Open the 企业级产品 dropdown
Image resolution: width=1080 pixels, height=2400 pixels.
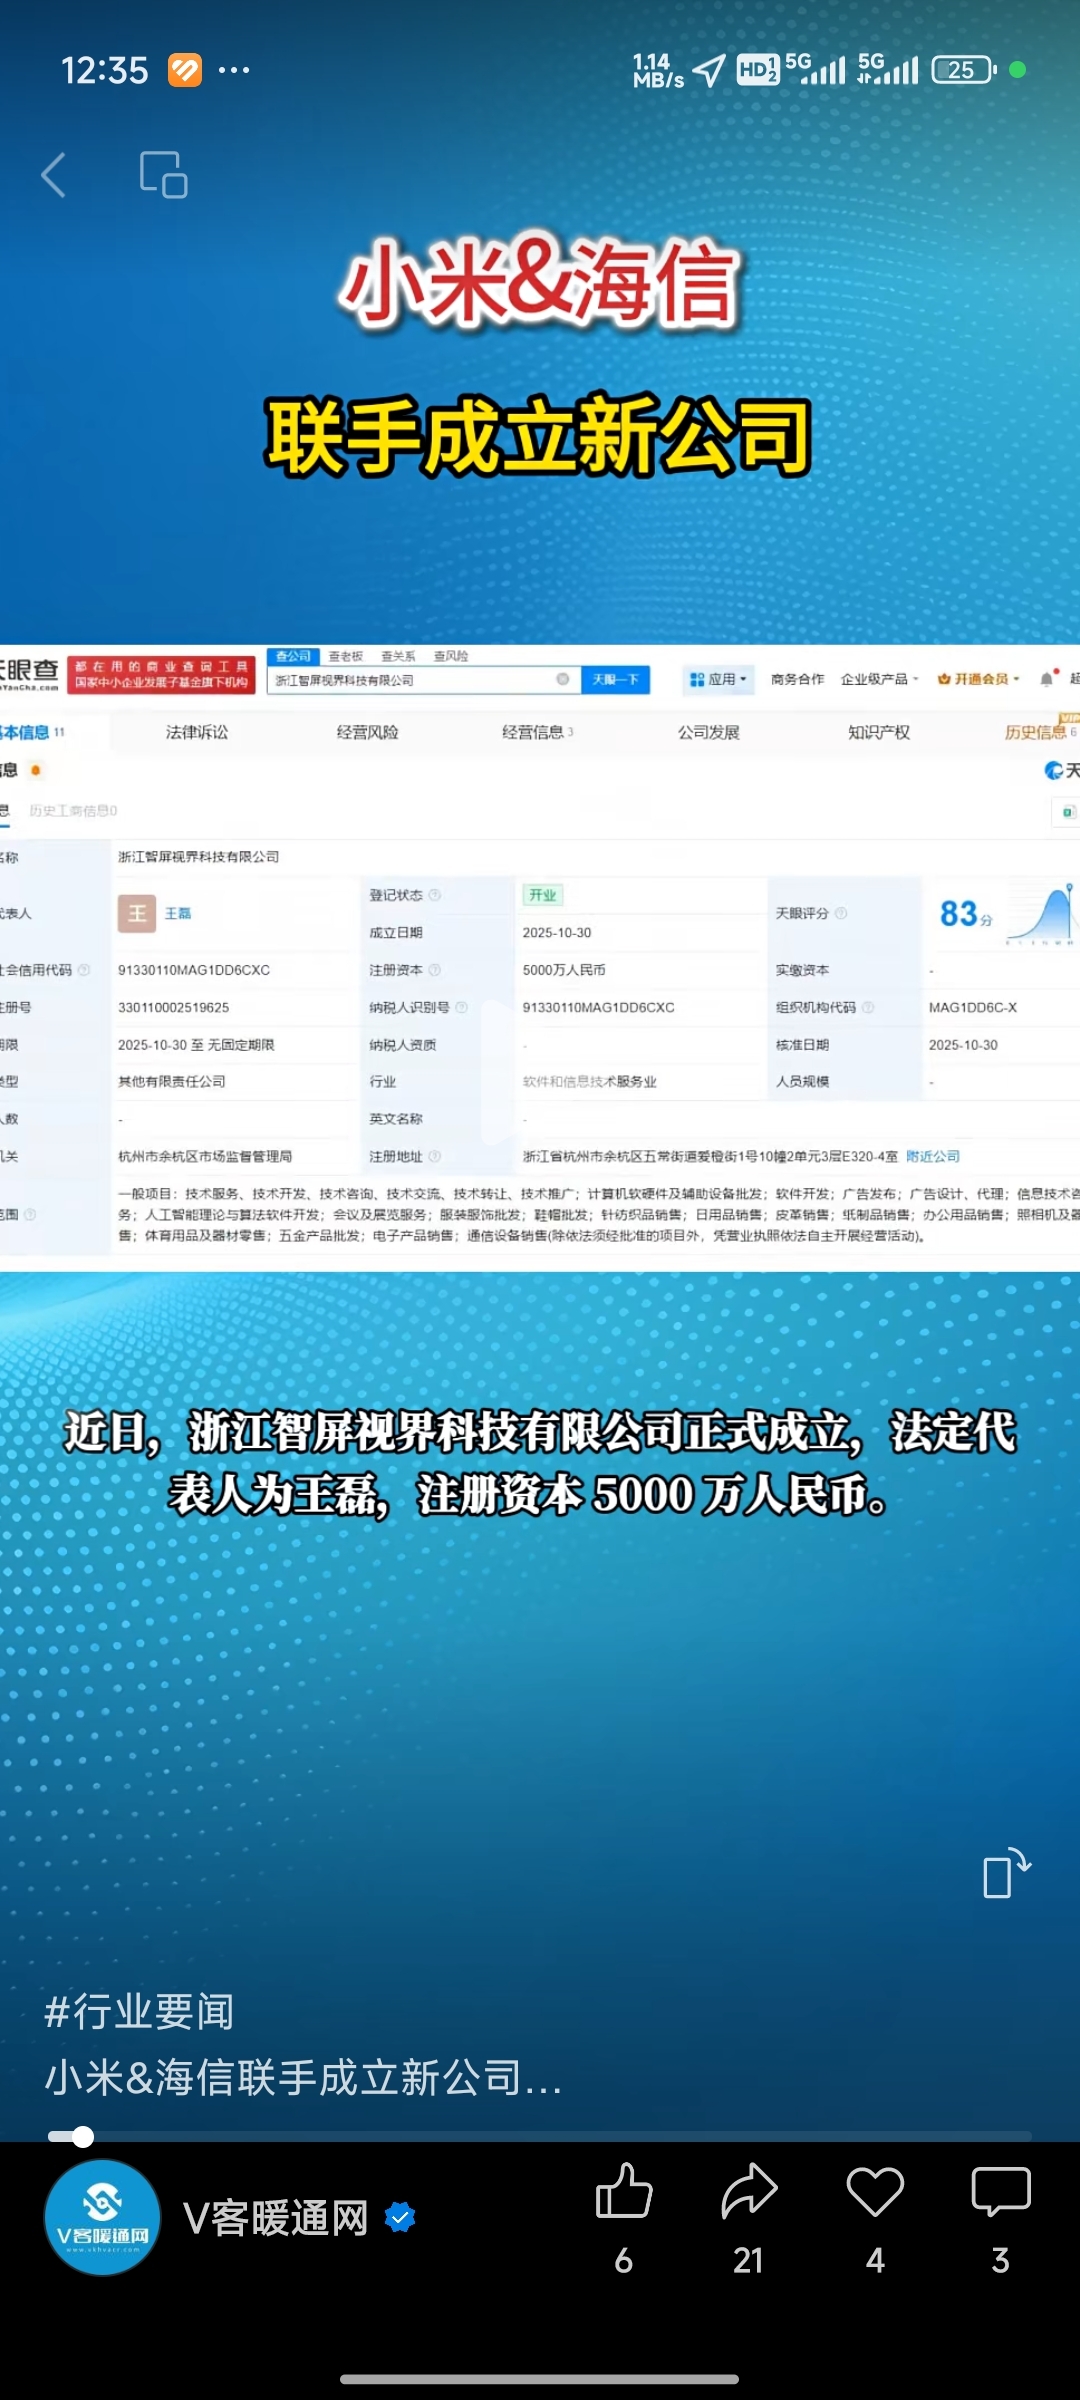click(x=879, y=679)
